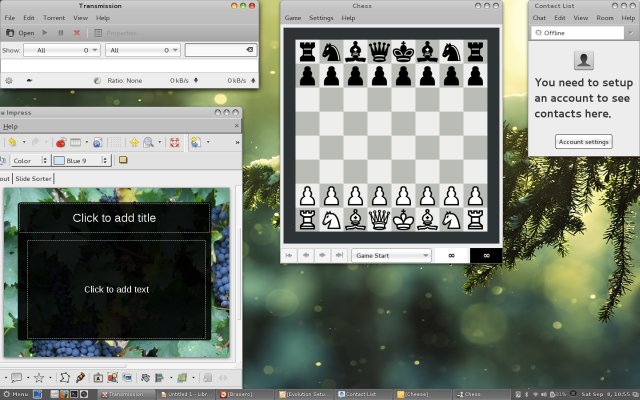Click the zoom magnifier icon in Impress
This screenshot has height=400, width=640.
147,142
